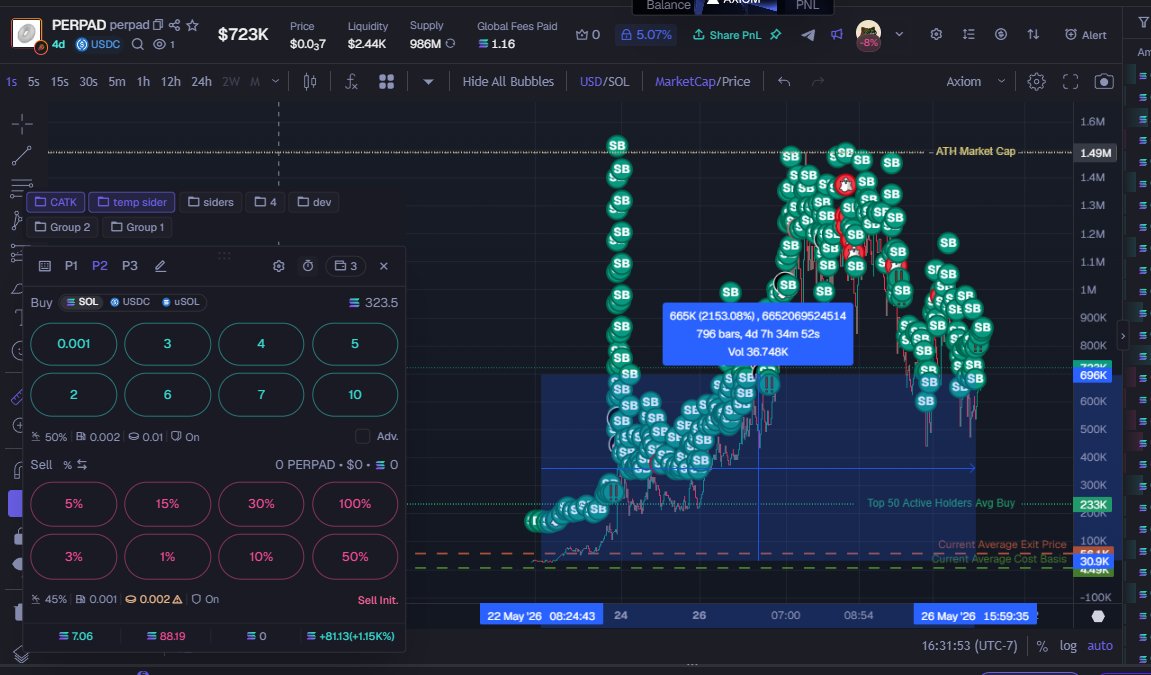The height and width of the screenshot is (675, 1151).
Task: Select the trend line drawing tool
Action: pos(22,156)
